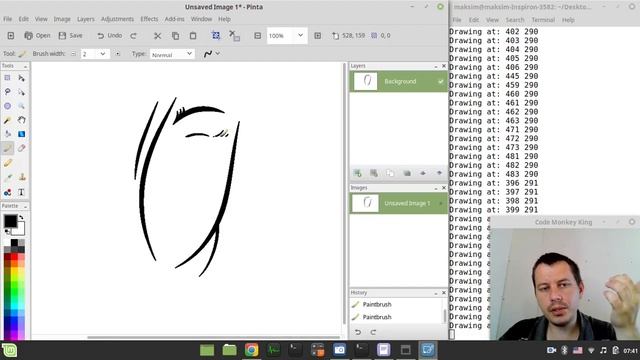640x360 pixels.
Task: Open the Layers menu
Action: [x=86, y=19]
